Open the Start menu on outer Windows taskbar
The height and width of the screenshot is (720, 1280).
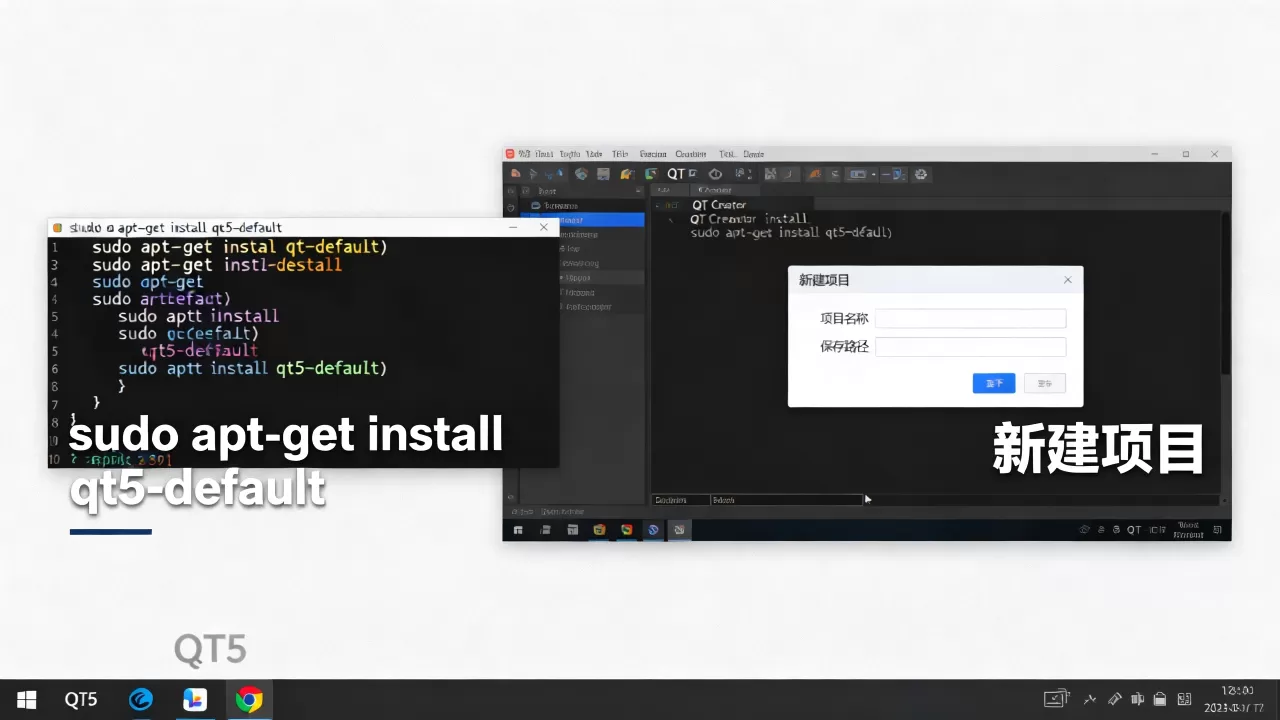(27, 700)
